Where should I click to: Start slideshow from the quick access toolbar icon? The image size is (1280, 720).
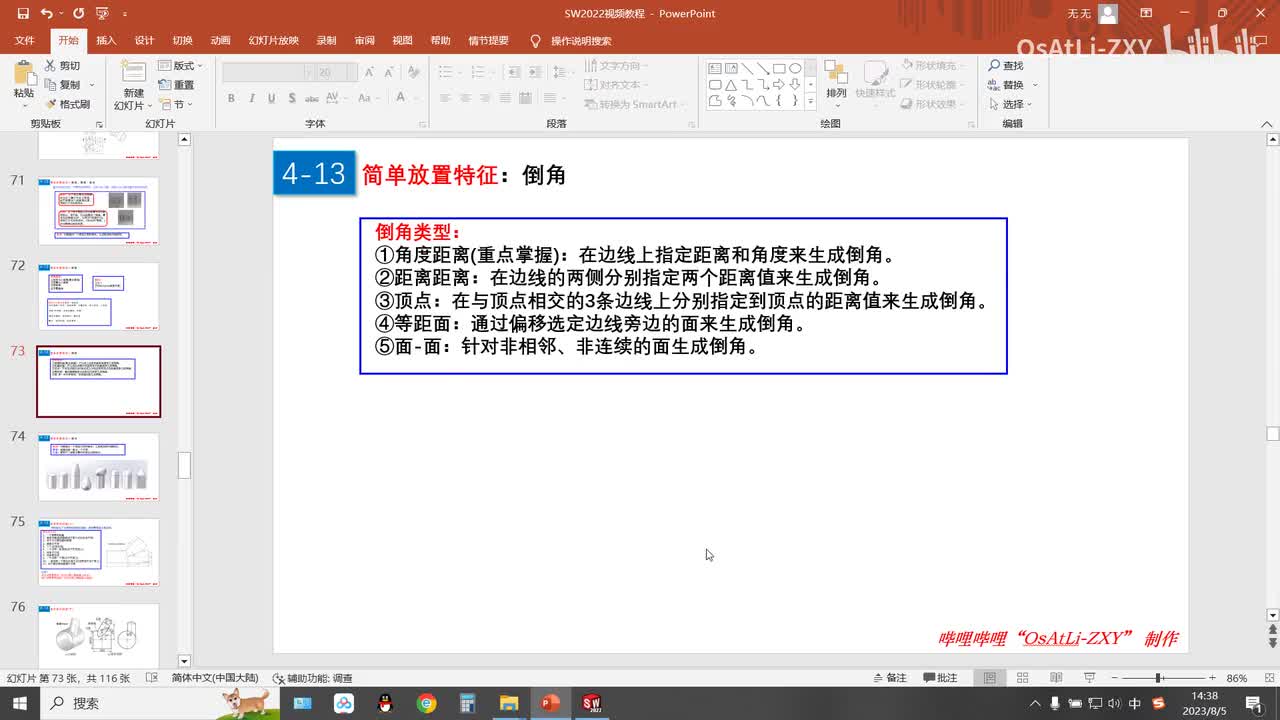coord(101,14)
